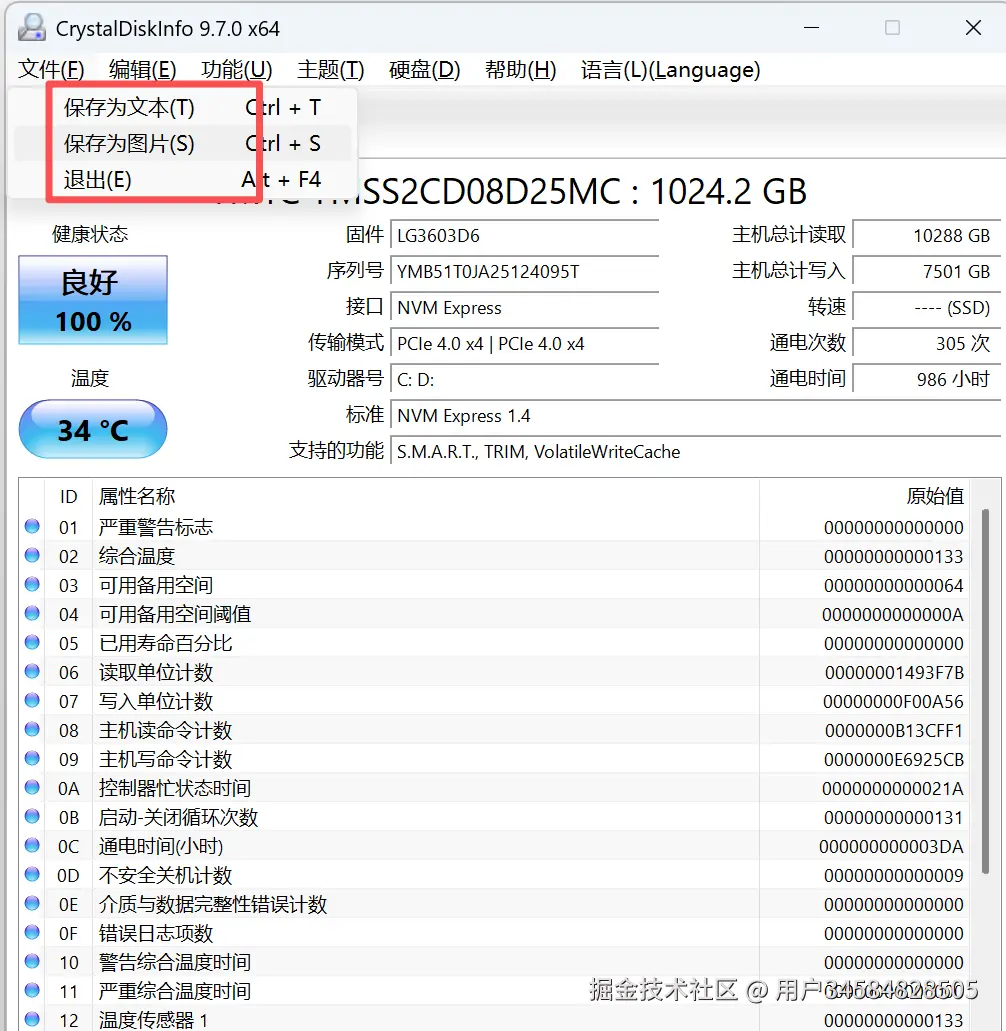Click status dot for row 06 读取单位计数
1006x1031 pixels.
pyautogui.click(x=32, y=671)
